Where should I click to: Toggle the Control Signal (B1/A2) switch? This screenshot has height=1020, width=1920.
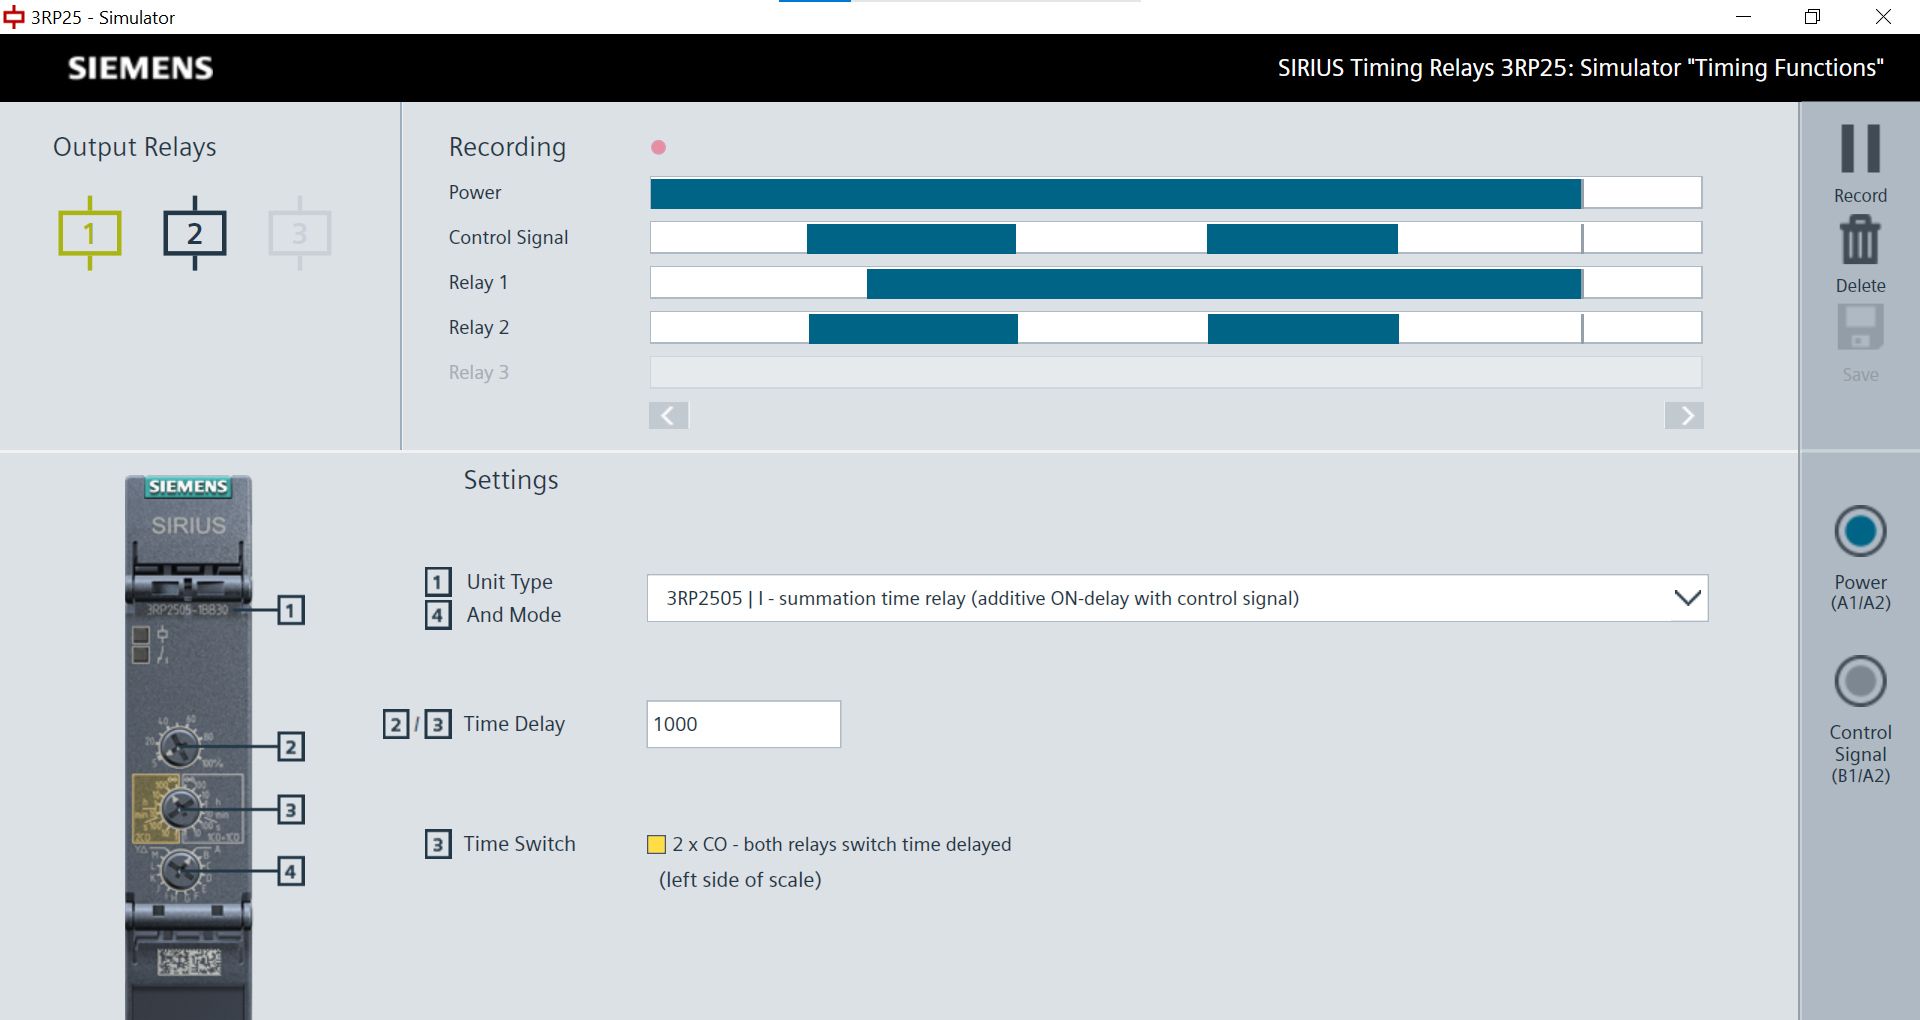click(x=1860, y=682)
